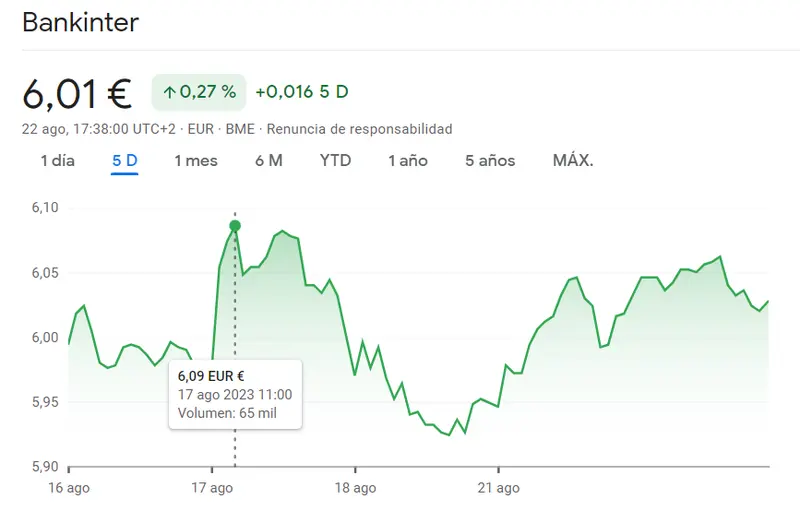Click the 6,05 y-axis label
Viewport: 800px width, 511px height.
point(45,273)
